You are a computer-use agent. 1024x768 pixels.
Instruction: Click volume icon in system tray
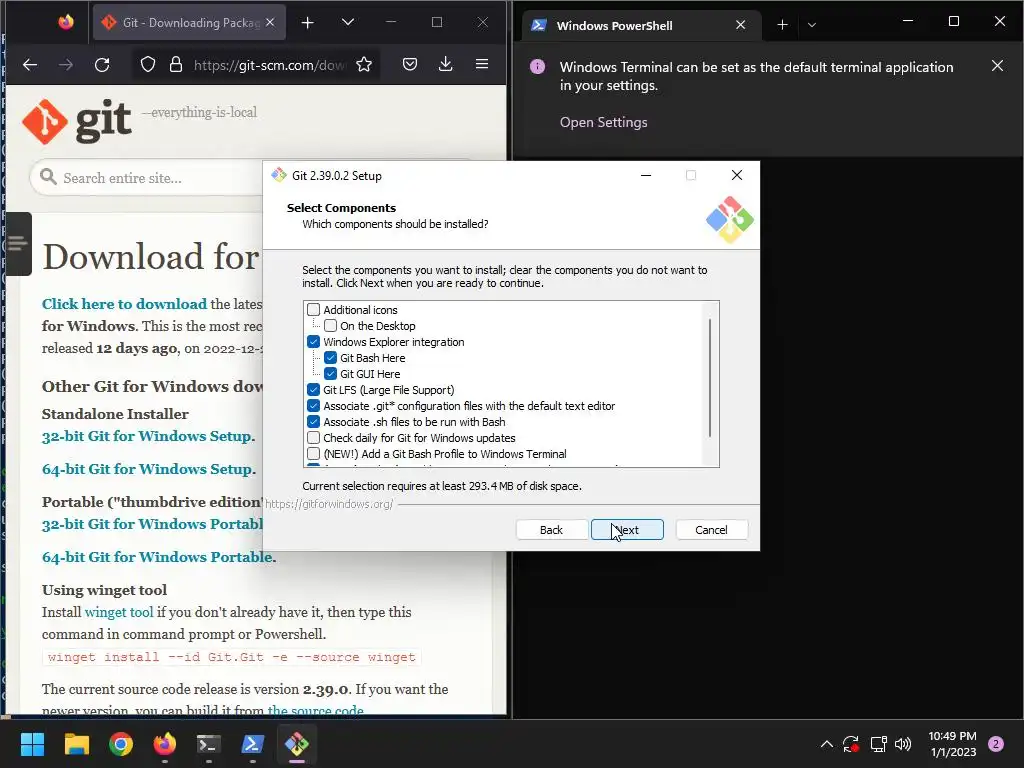(903, 744)
